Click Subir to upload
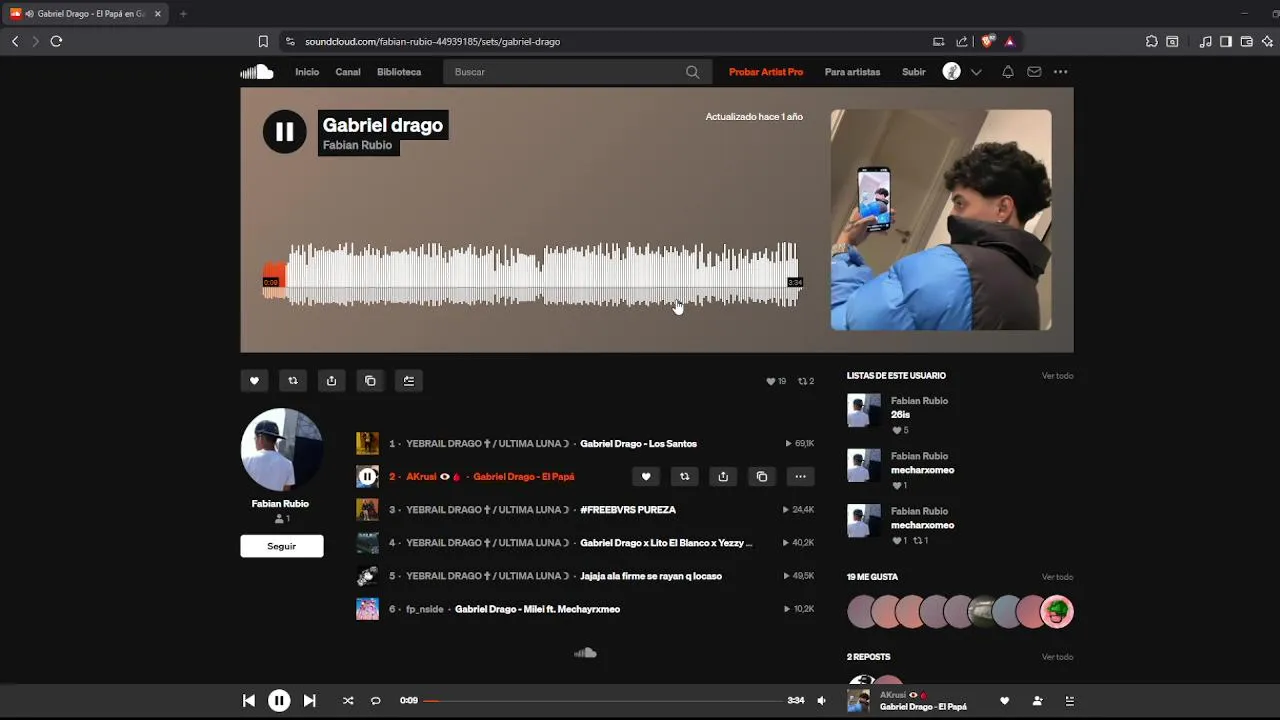This screenshot has width=1280, height=720. pyautogui.click(x=914, y=72)
